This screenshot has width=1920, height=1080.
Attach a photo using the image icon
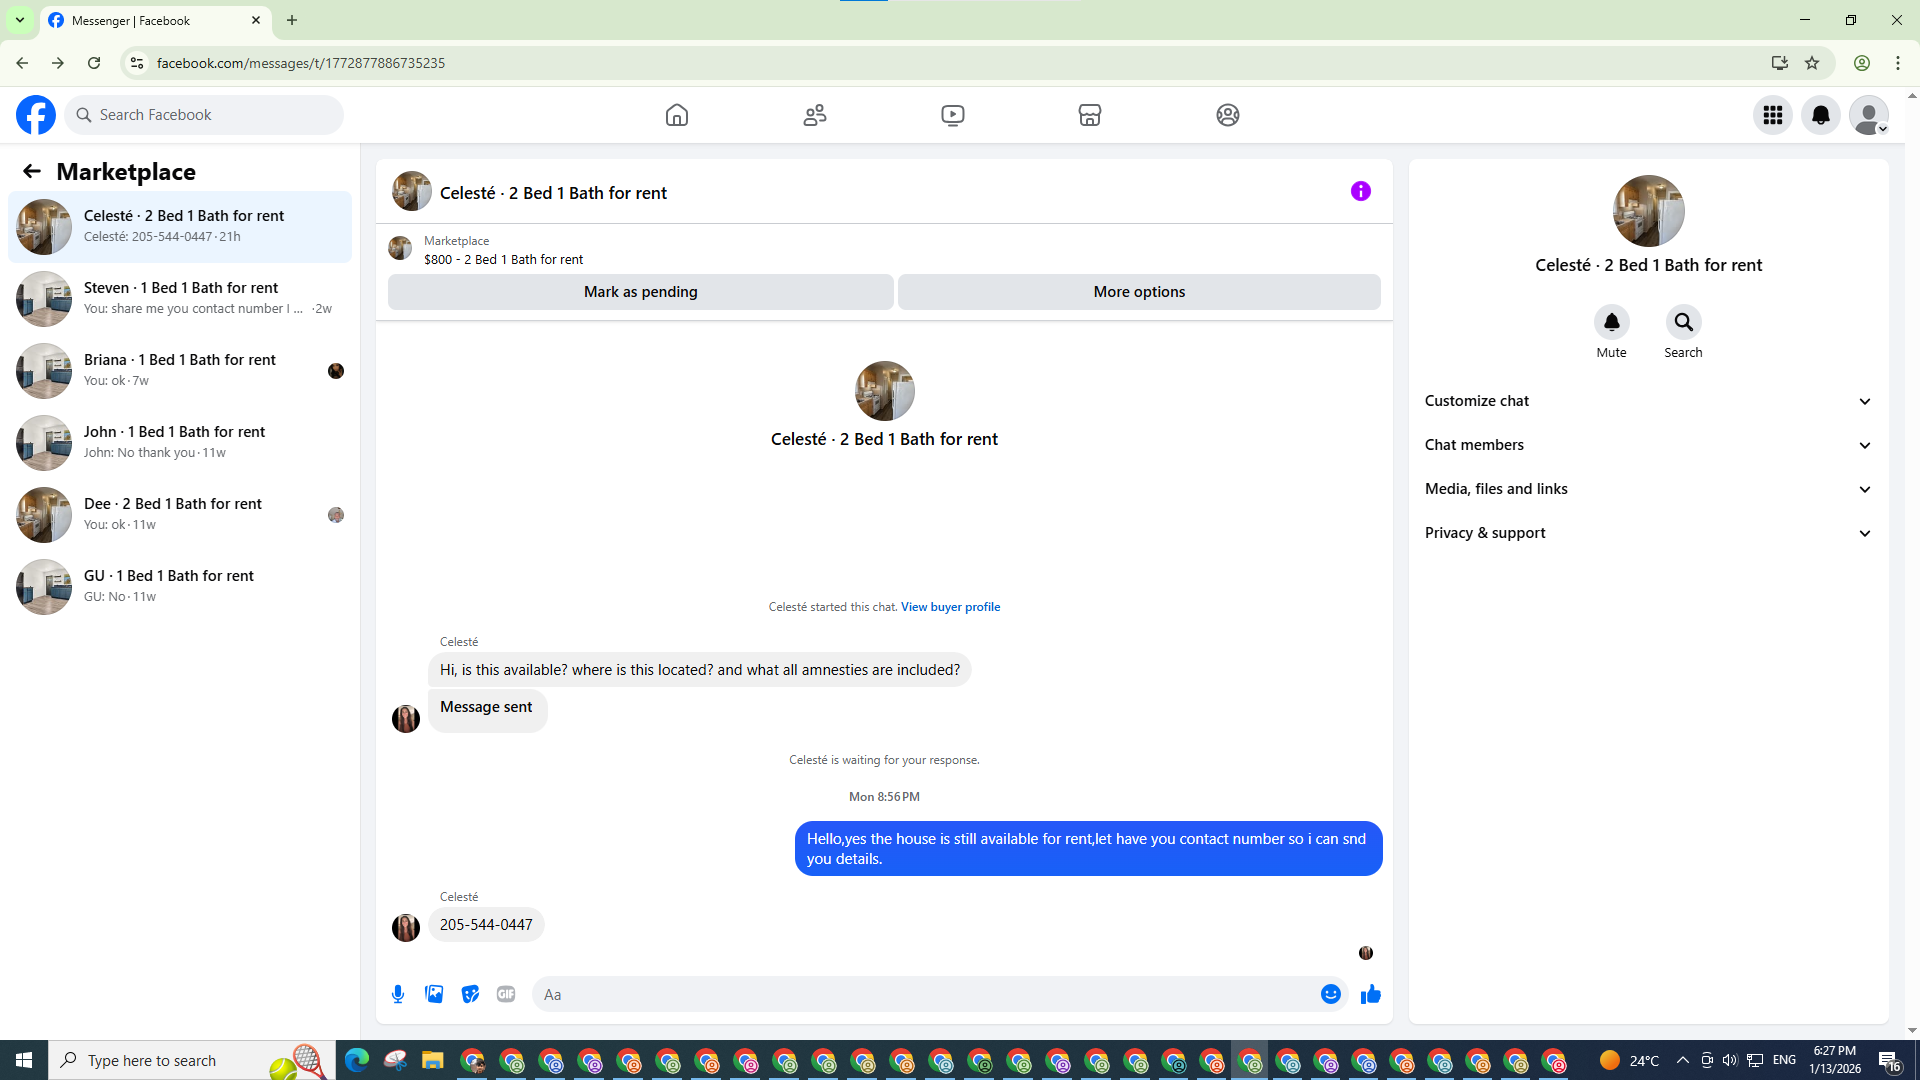click(434, 994)
